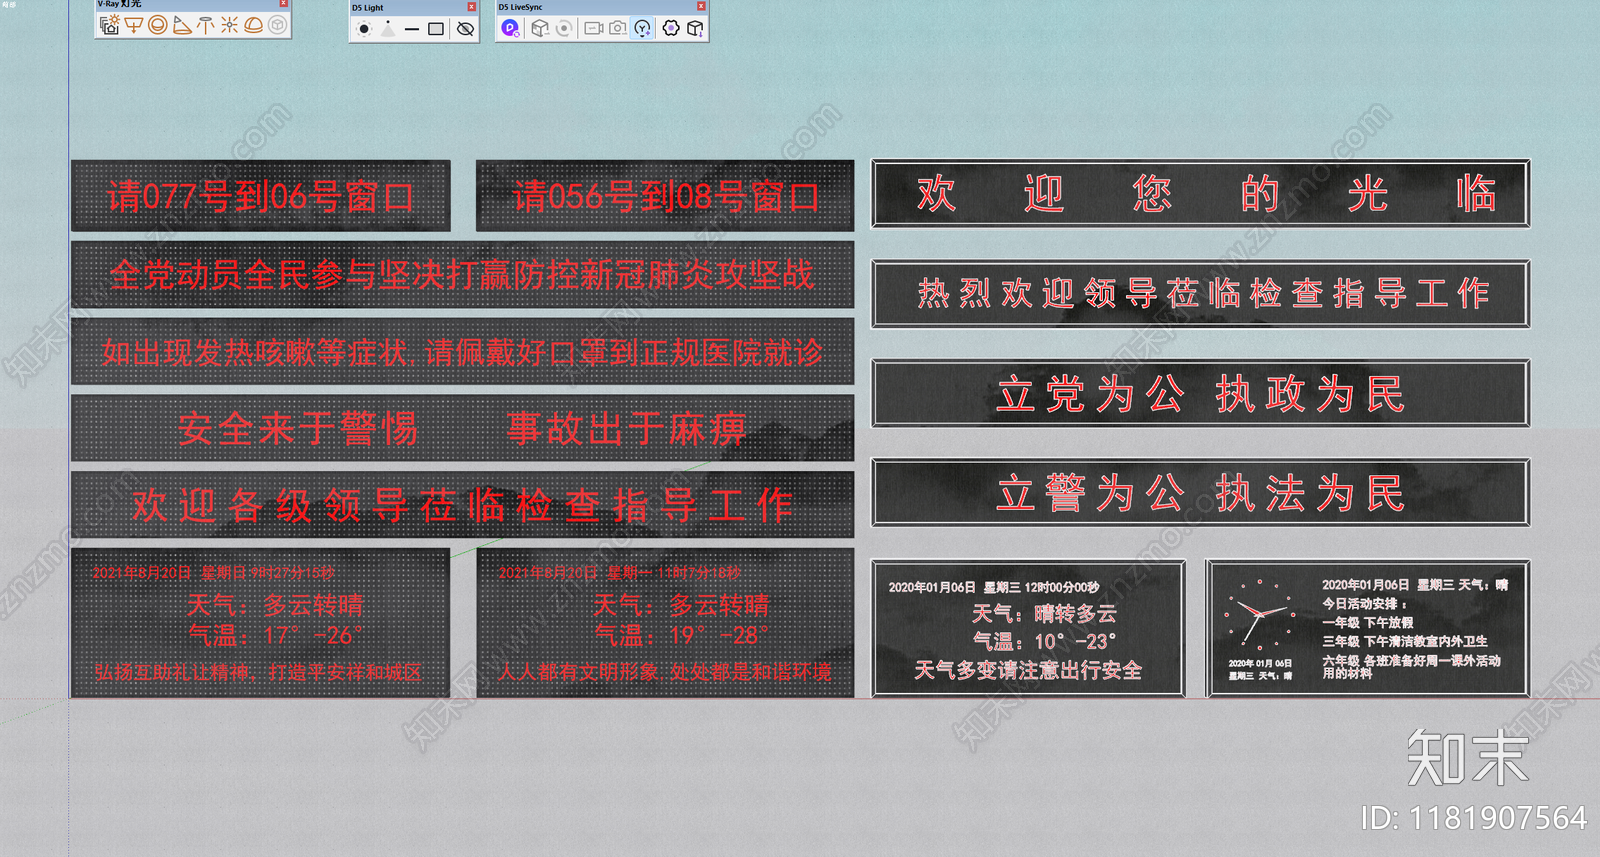Image resolution: width=1600 pixels, height=857 pixels.
Task: Select the weather panel '多云转晴 19° -28°'
Action: click(x=665, y=622)
